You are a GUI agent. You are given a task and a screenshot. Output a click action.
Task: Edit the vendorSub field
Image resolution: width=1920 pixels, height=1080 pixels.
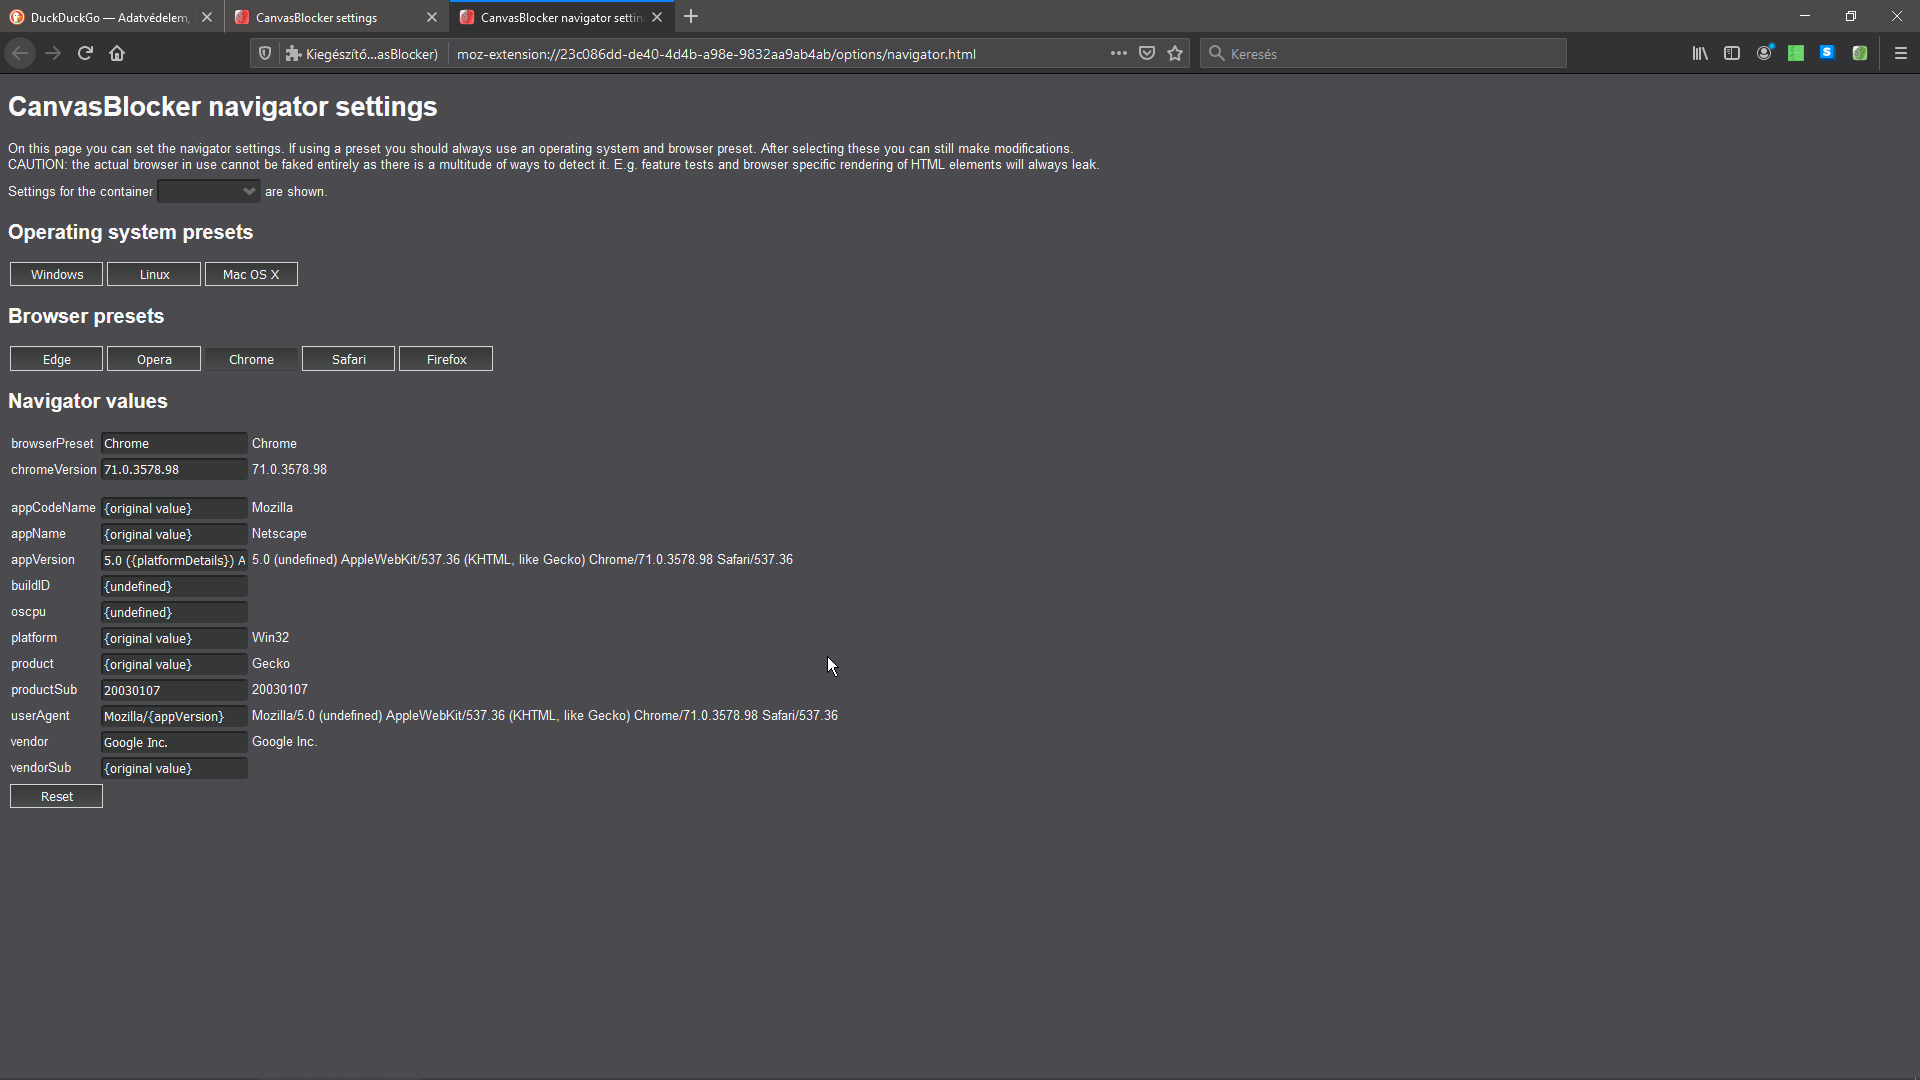174,768
